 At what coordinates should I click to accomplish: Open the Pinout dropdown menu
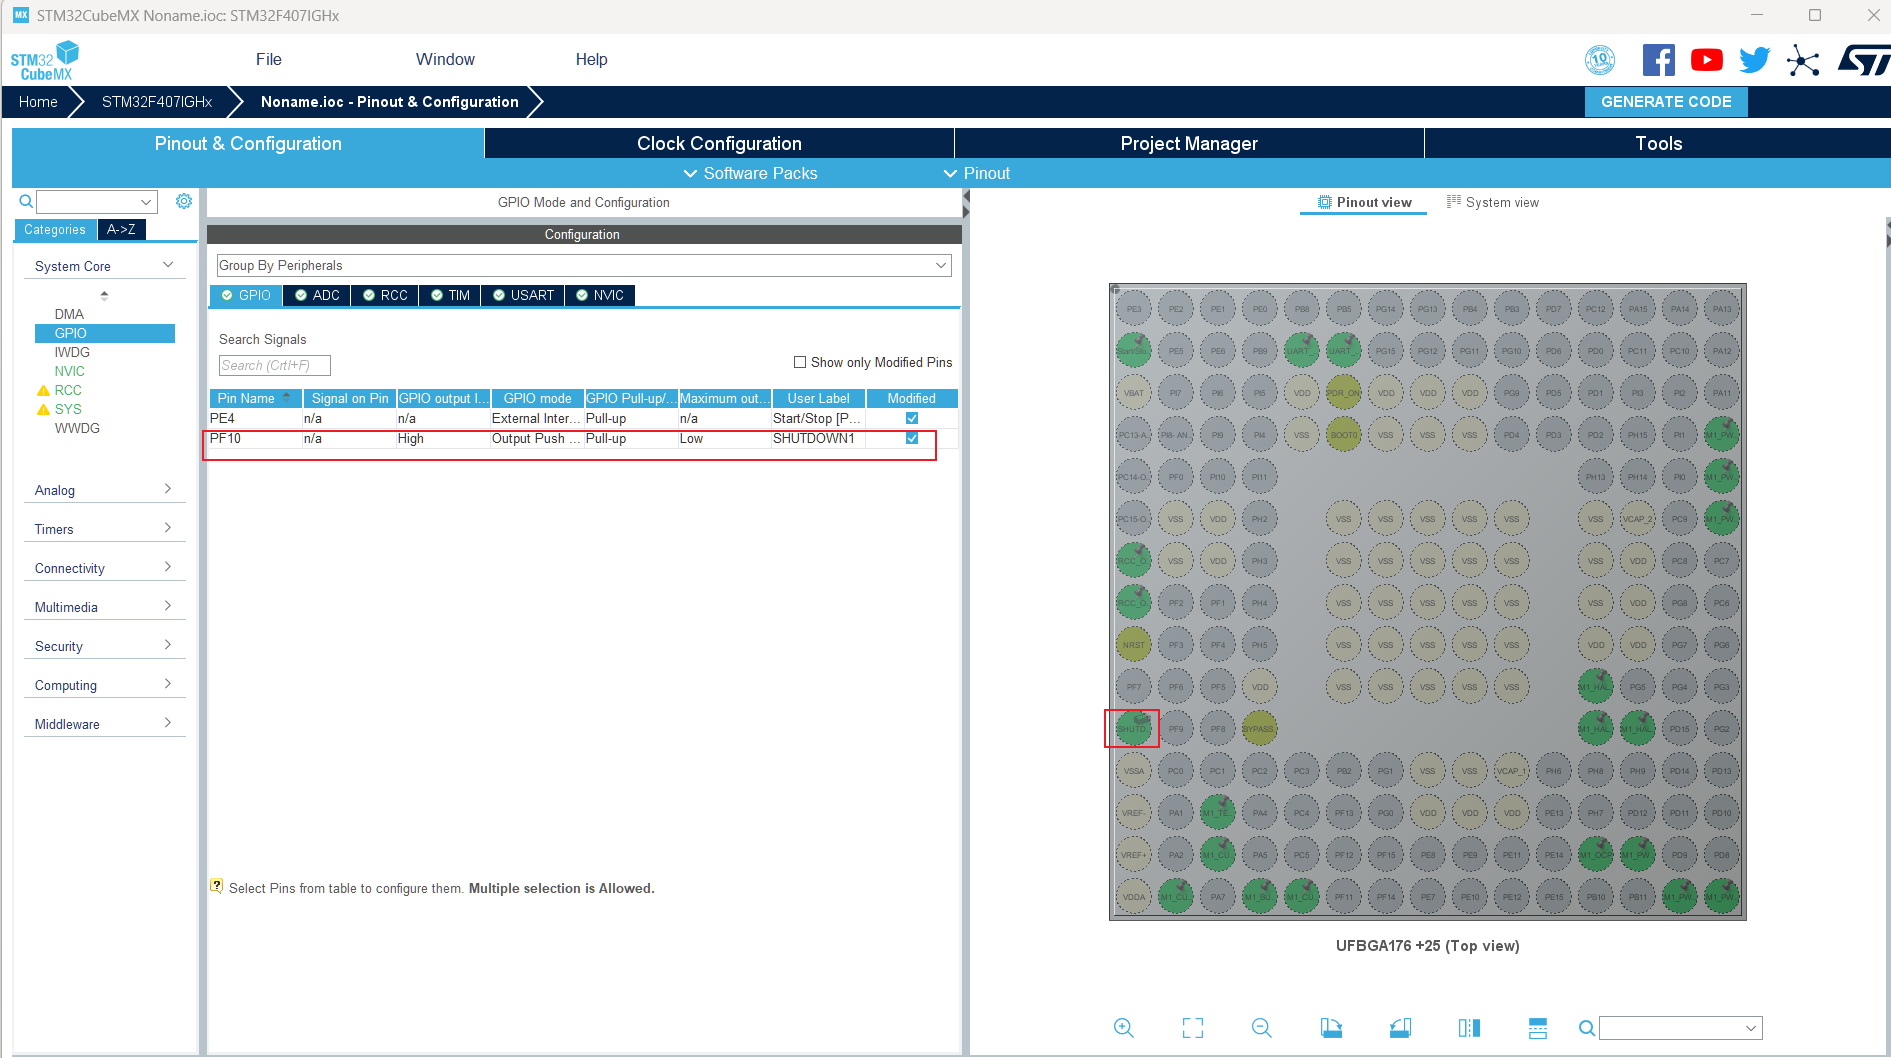tap(977, 173)
